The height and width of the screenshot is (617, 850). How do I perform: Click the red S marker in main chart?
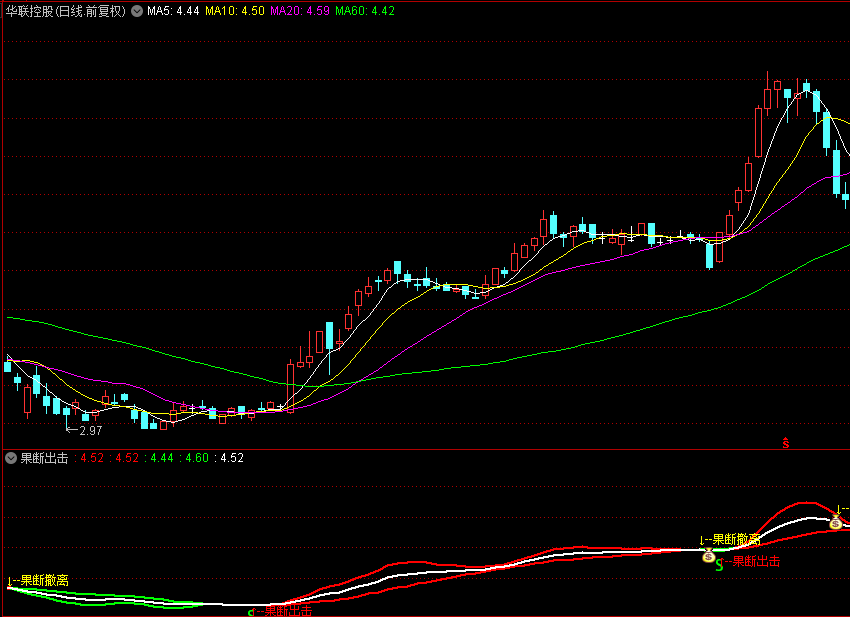(x=785, y=443)
